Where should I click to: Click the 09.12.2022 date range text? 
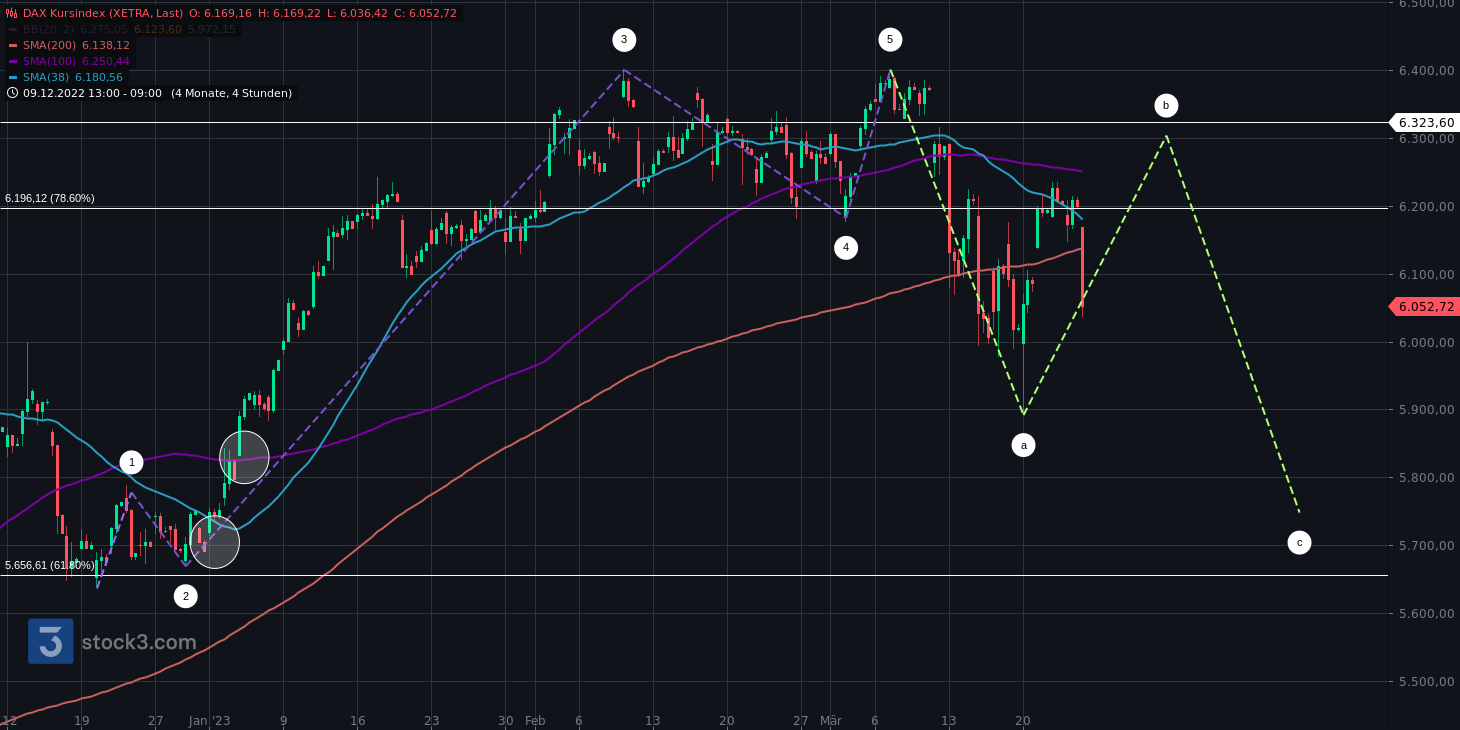[x=90, y=93]
